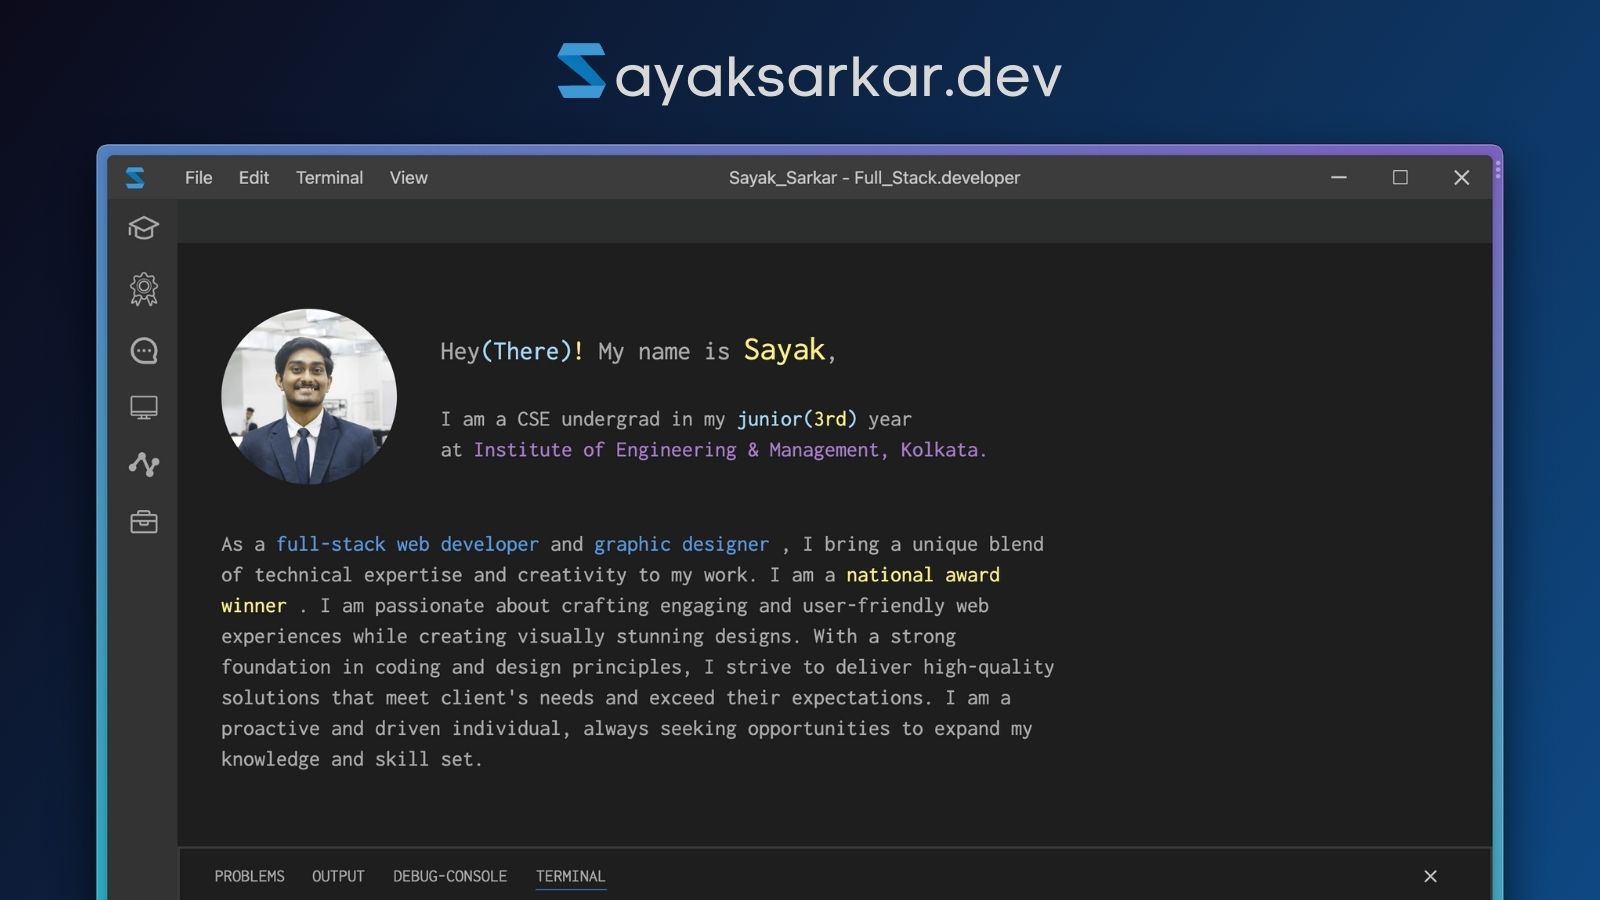Click Sayak's profile photo
The width and height of the screenshot is (1600, 900).
[309, 396]
